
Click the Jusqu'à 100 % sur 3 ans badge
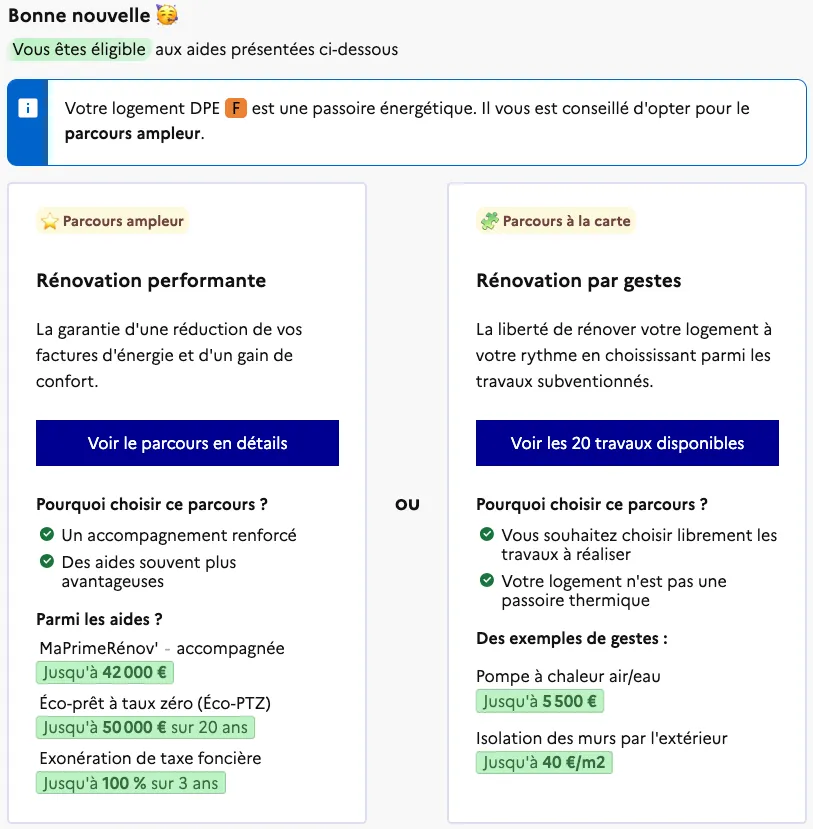(131, 782)
